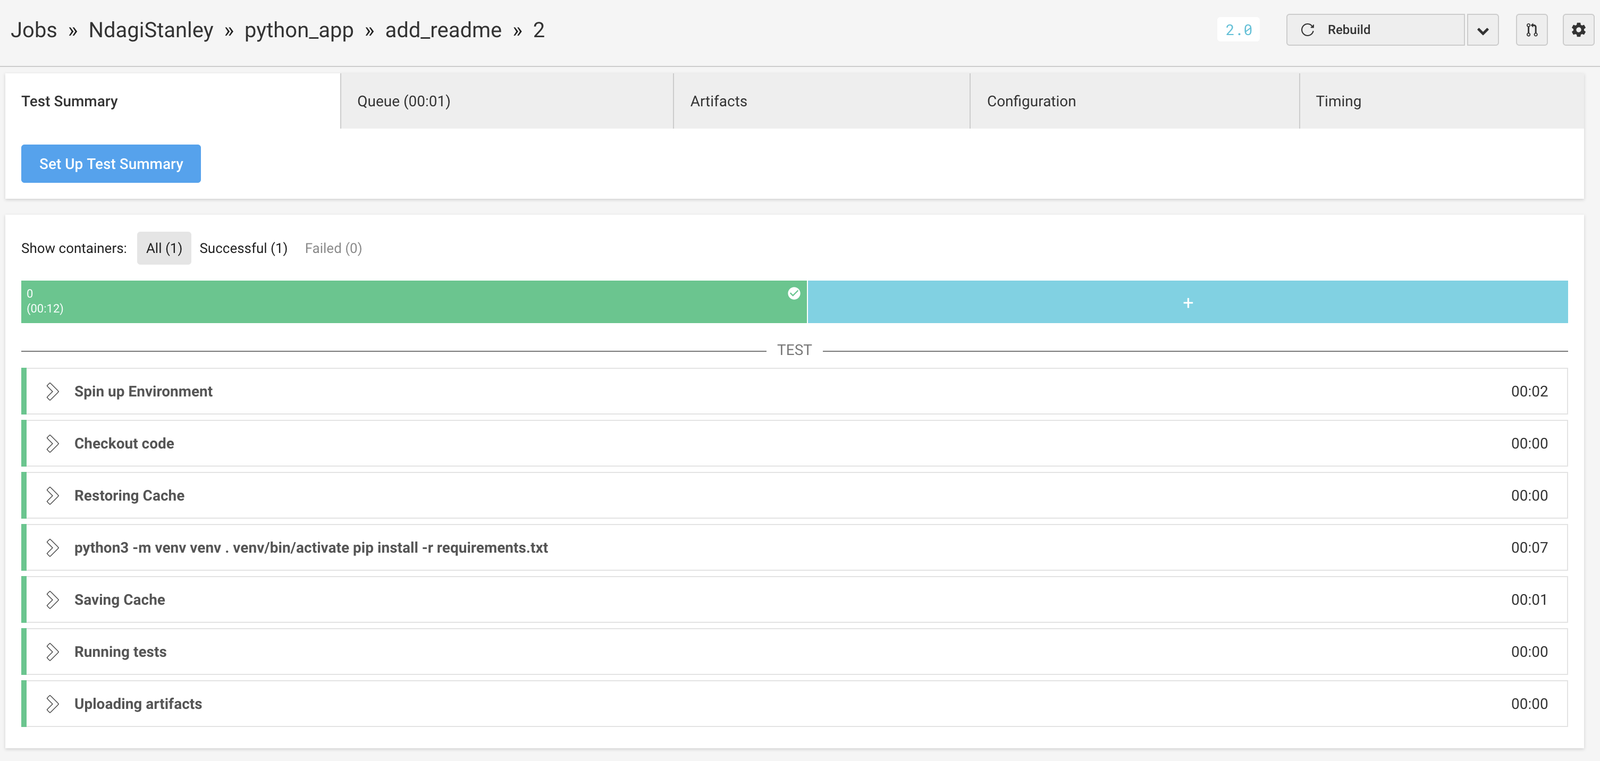
Task: Click the green checkmark on container 0
Action: 794,293
